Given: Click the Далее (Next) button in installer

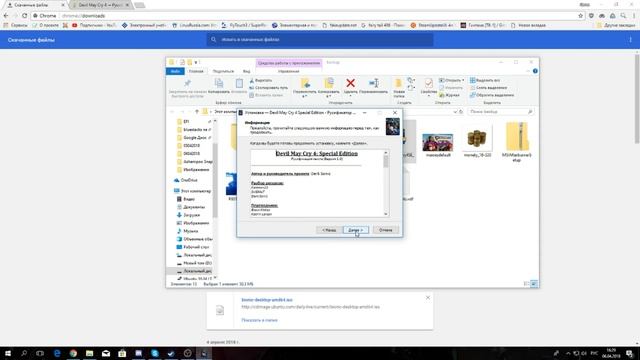Looking at the screenshot, I should click(x=356, y=230).
